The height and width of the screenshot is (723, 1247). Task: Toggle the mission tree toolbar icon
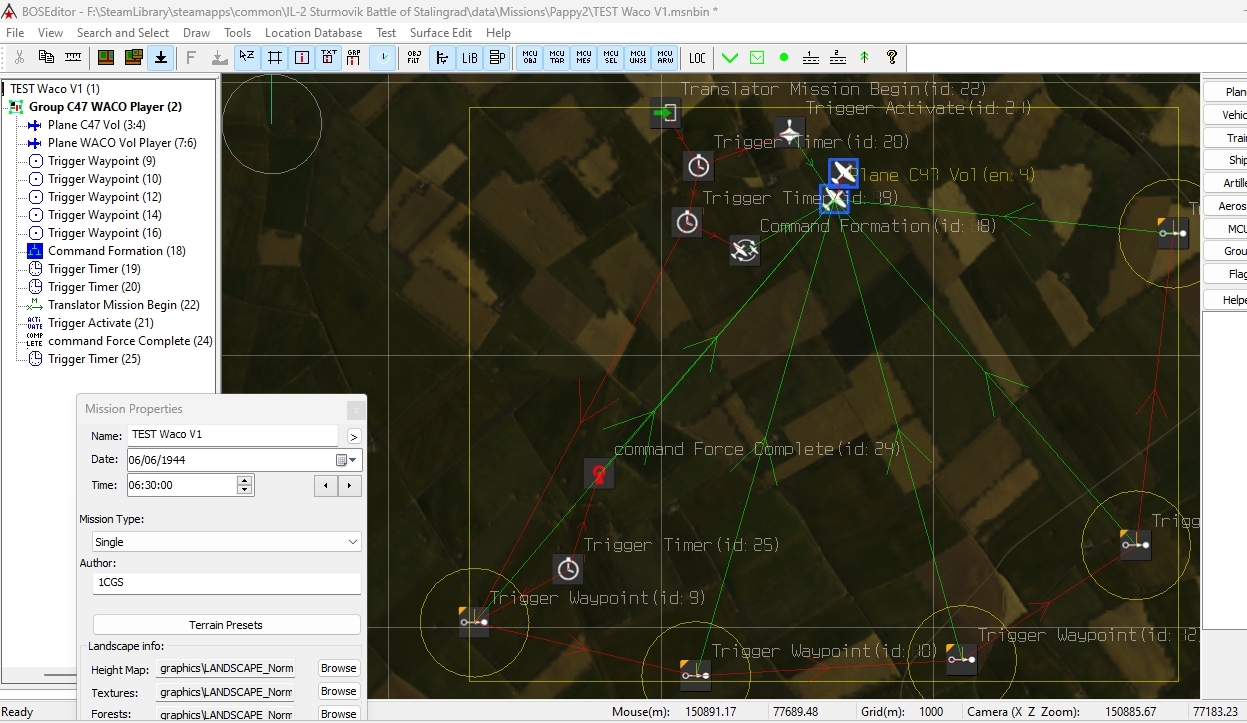tap(442, 58)
